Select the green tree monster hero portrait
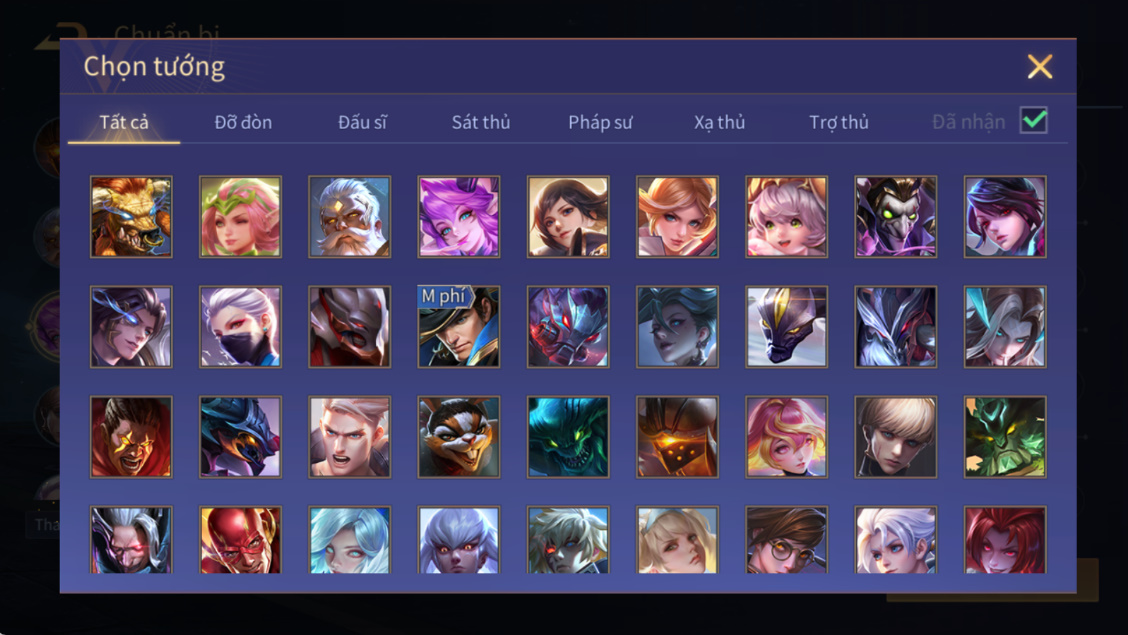 (1005, 437)
